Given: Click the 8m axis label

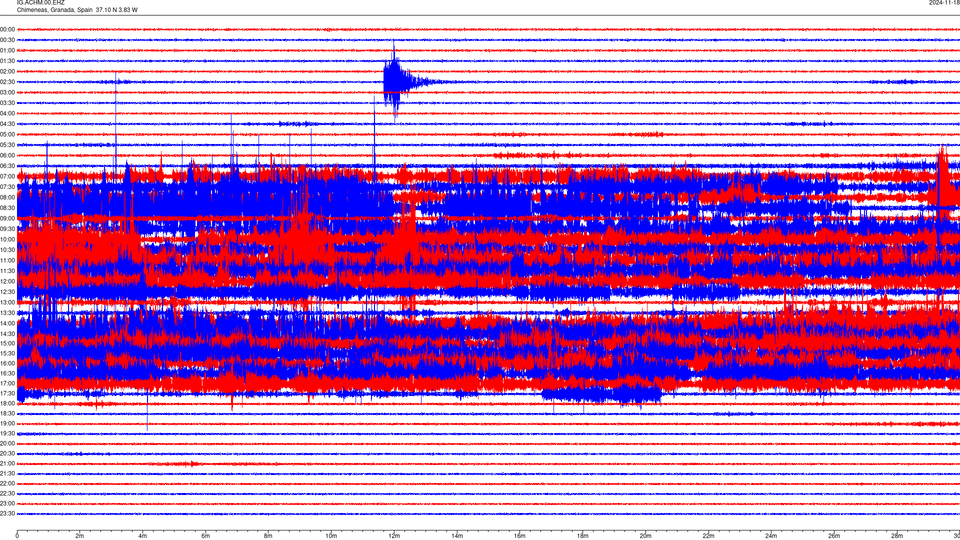Looking at the screenshot, I should [268, 536].
